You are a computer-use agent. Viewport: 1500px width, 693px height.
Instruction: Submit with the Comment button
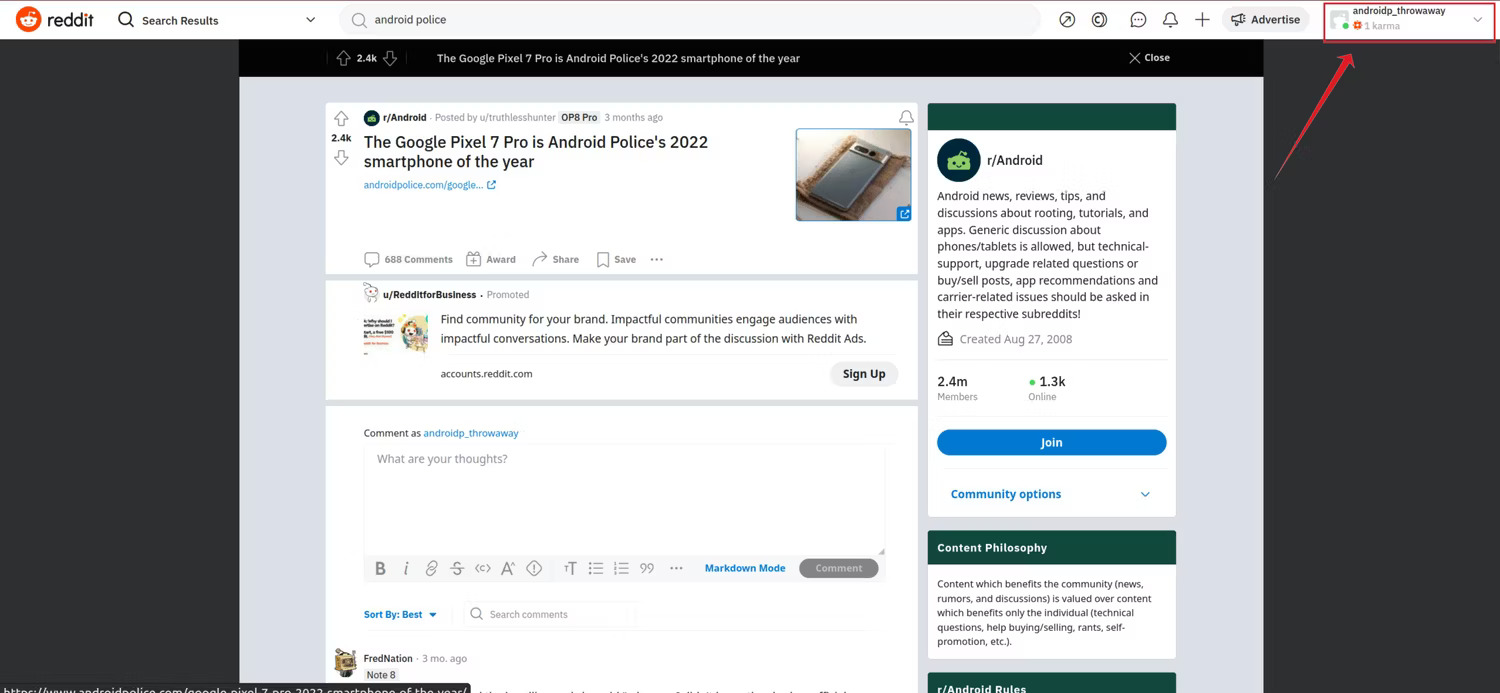[x=838, y=568]
